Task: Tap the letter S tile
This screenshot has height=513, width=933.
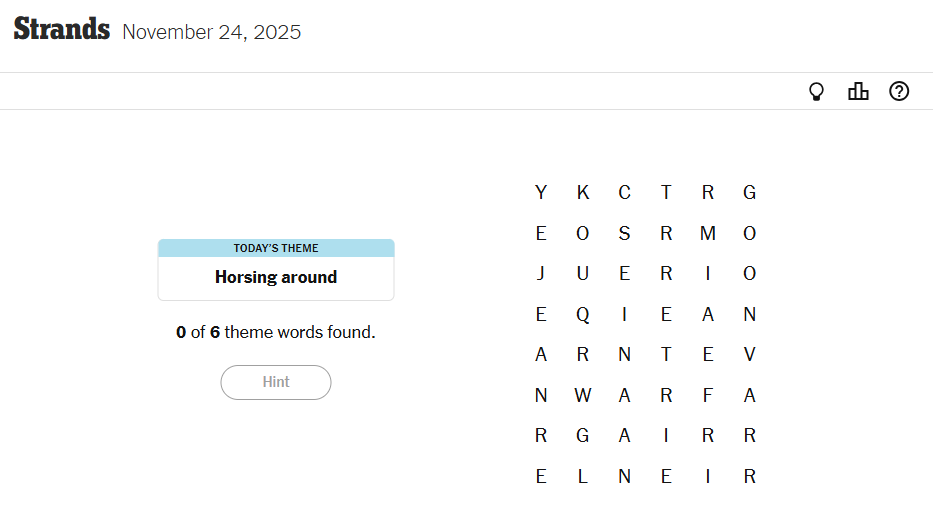Action: (x=624, y=234)
